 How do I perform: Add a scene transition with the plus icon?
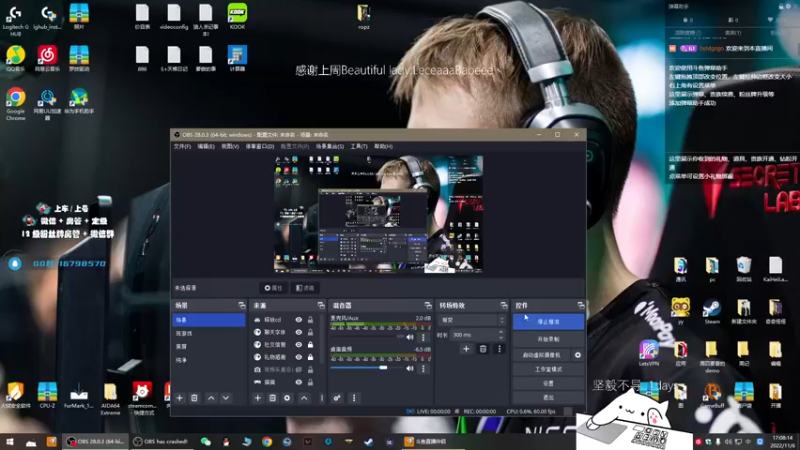point(466,349)
